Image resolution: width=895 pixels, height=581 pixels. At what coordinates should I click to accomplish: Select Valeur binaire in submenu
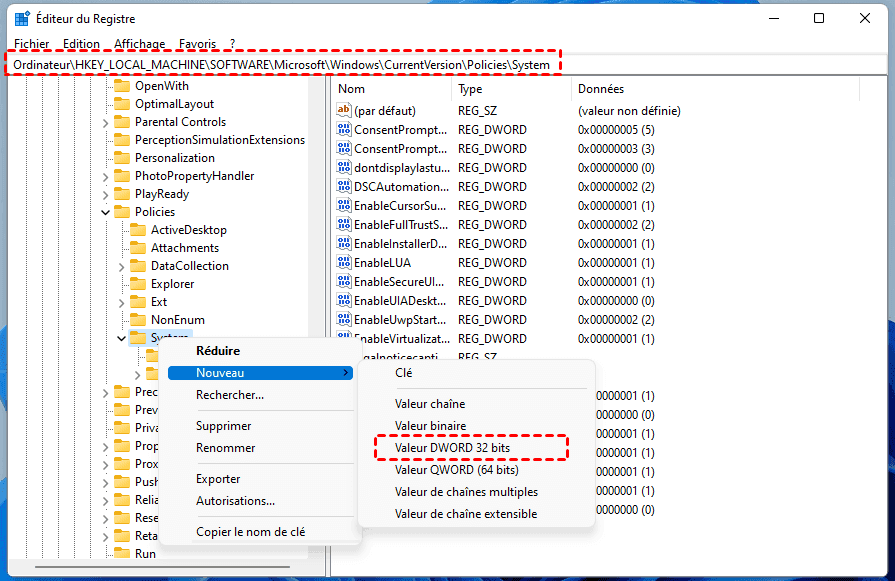pos(477,426)
